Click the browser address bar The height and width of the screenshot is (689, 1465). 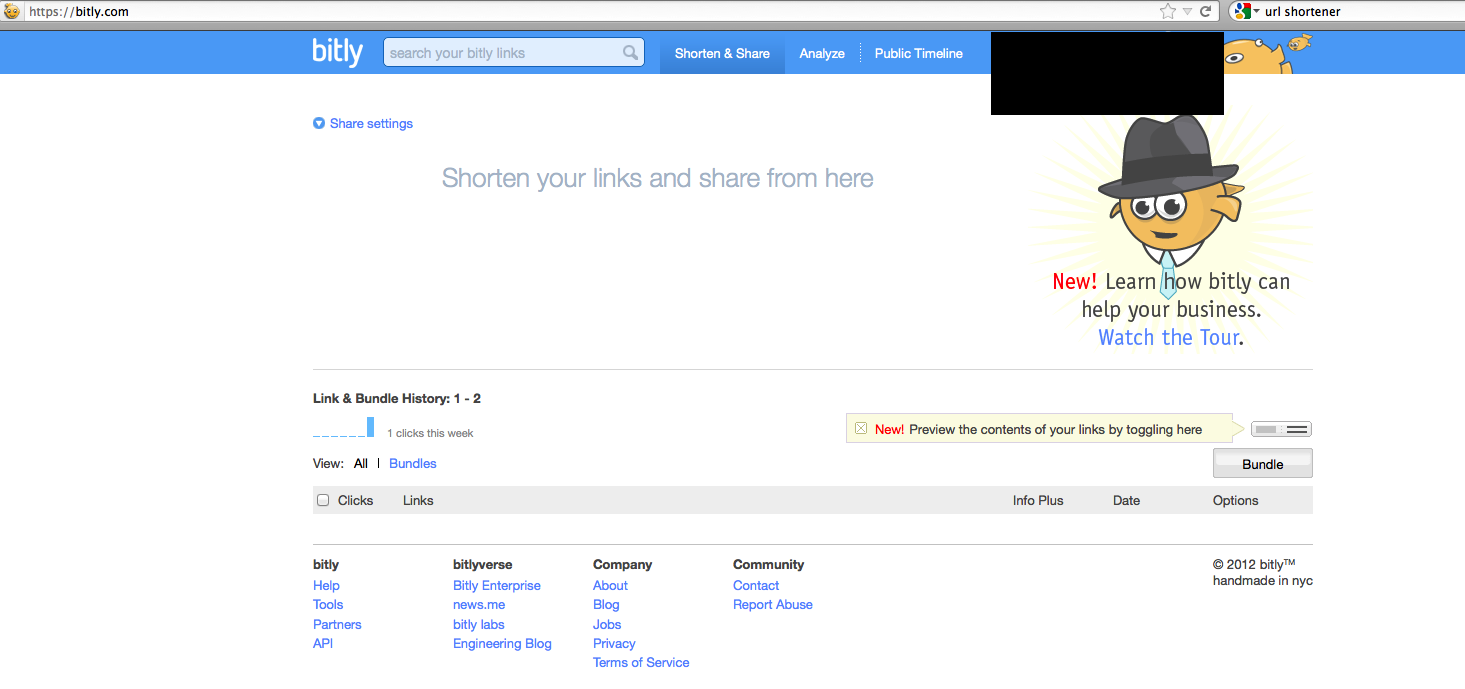(590, 11)
